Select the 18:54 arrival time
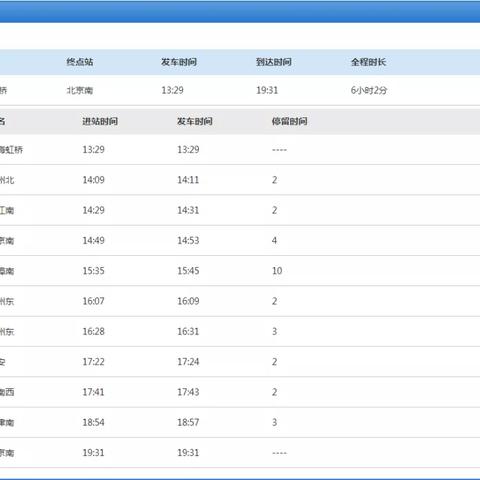480x480 pixels. (x=94, y=423)
